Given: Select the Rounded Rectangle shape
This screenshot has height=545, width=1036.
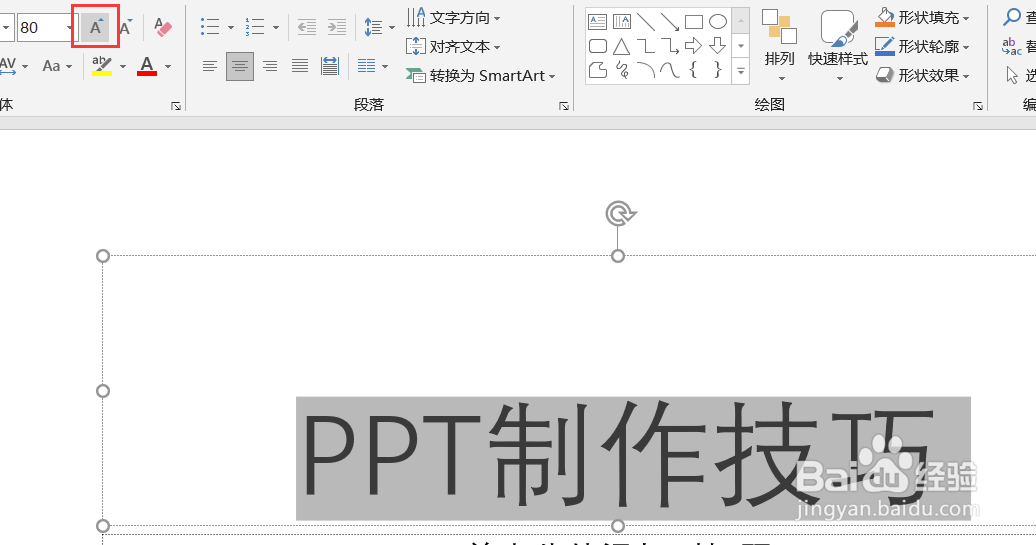Looking at the screenshot, I should point(597,46).
